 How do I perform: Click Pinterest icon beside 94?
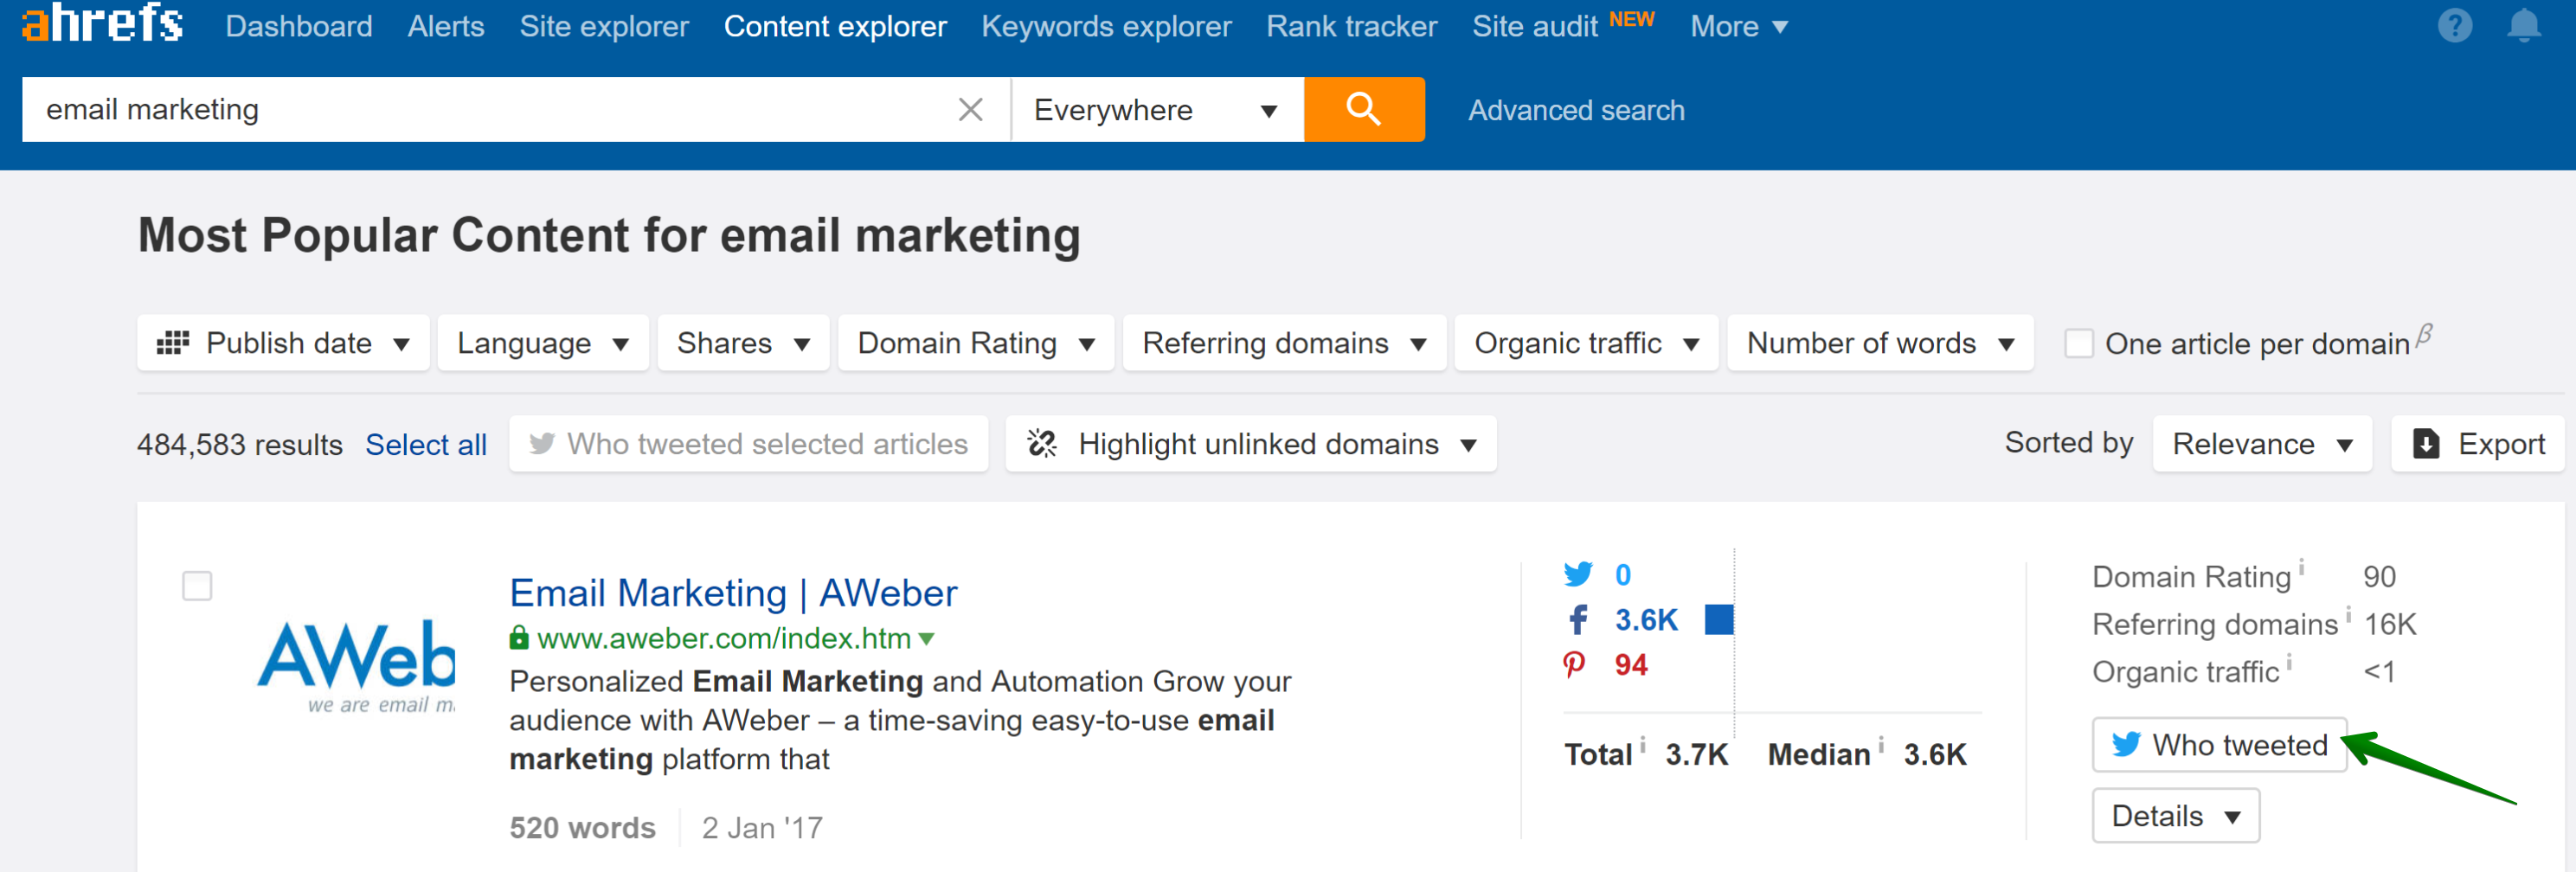[x=1574, y=665]
